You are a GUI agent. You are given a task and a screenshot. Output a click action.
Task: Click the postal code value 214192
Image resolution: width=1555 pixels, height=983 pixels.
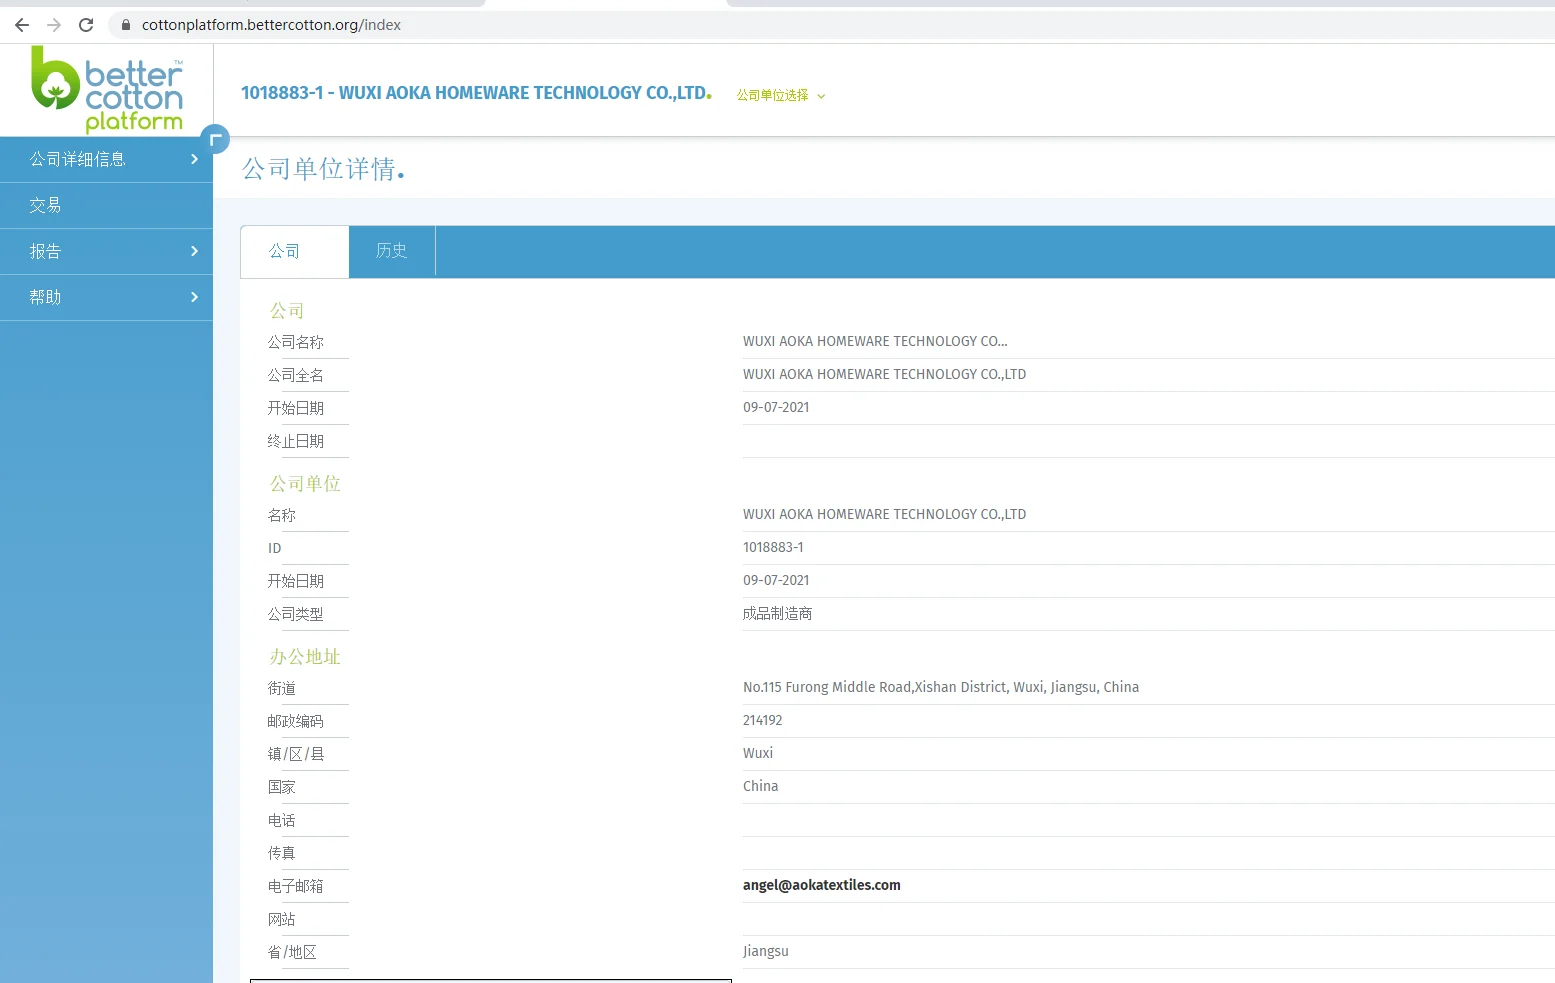762,720
